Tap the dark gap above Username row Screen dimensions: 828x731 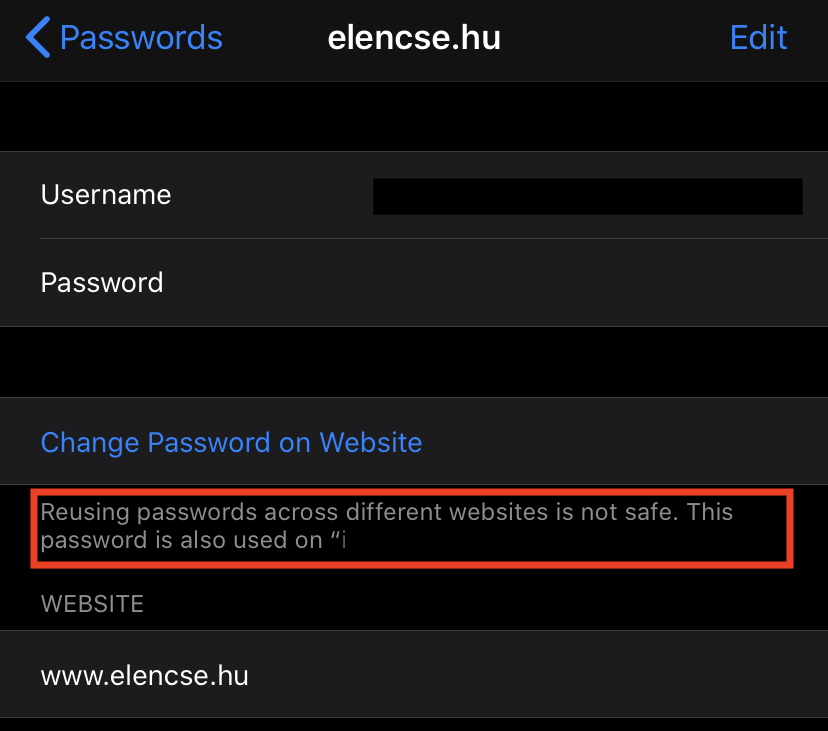click(414, 116)
